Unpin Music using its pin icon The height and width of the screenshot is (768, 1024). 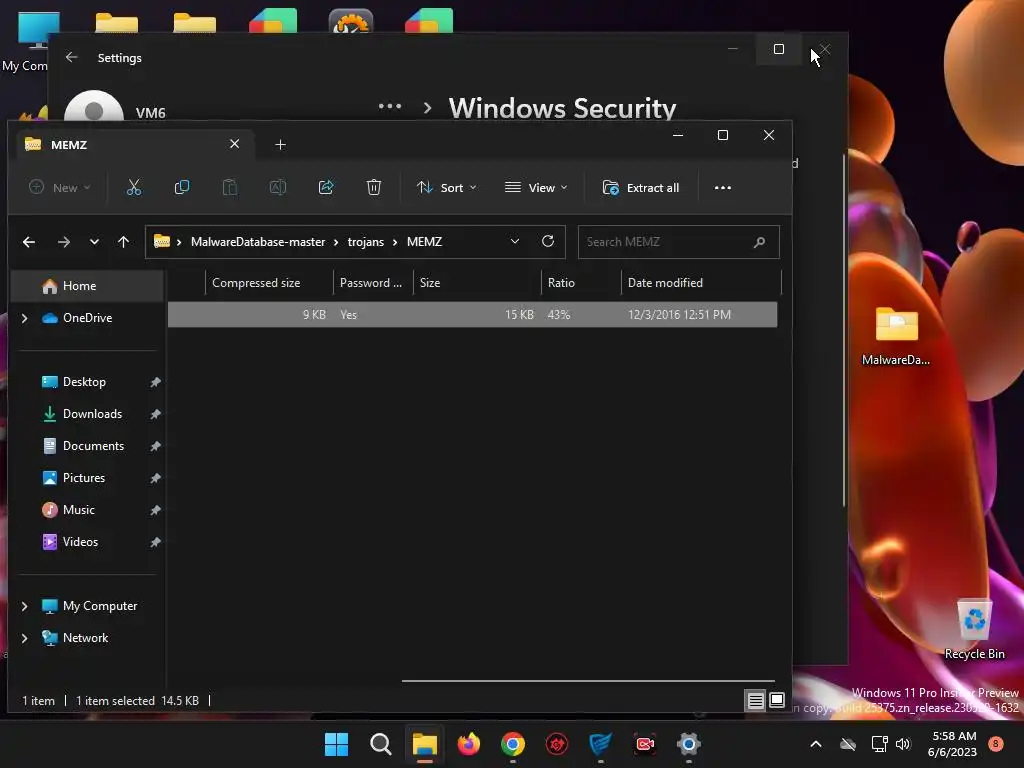click(155, 510)
